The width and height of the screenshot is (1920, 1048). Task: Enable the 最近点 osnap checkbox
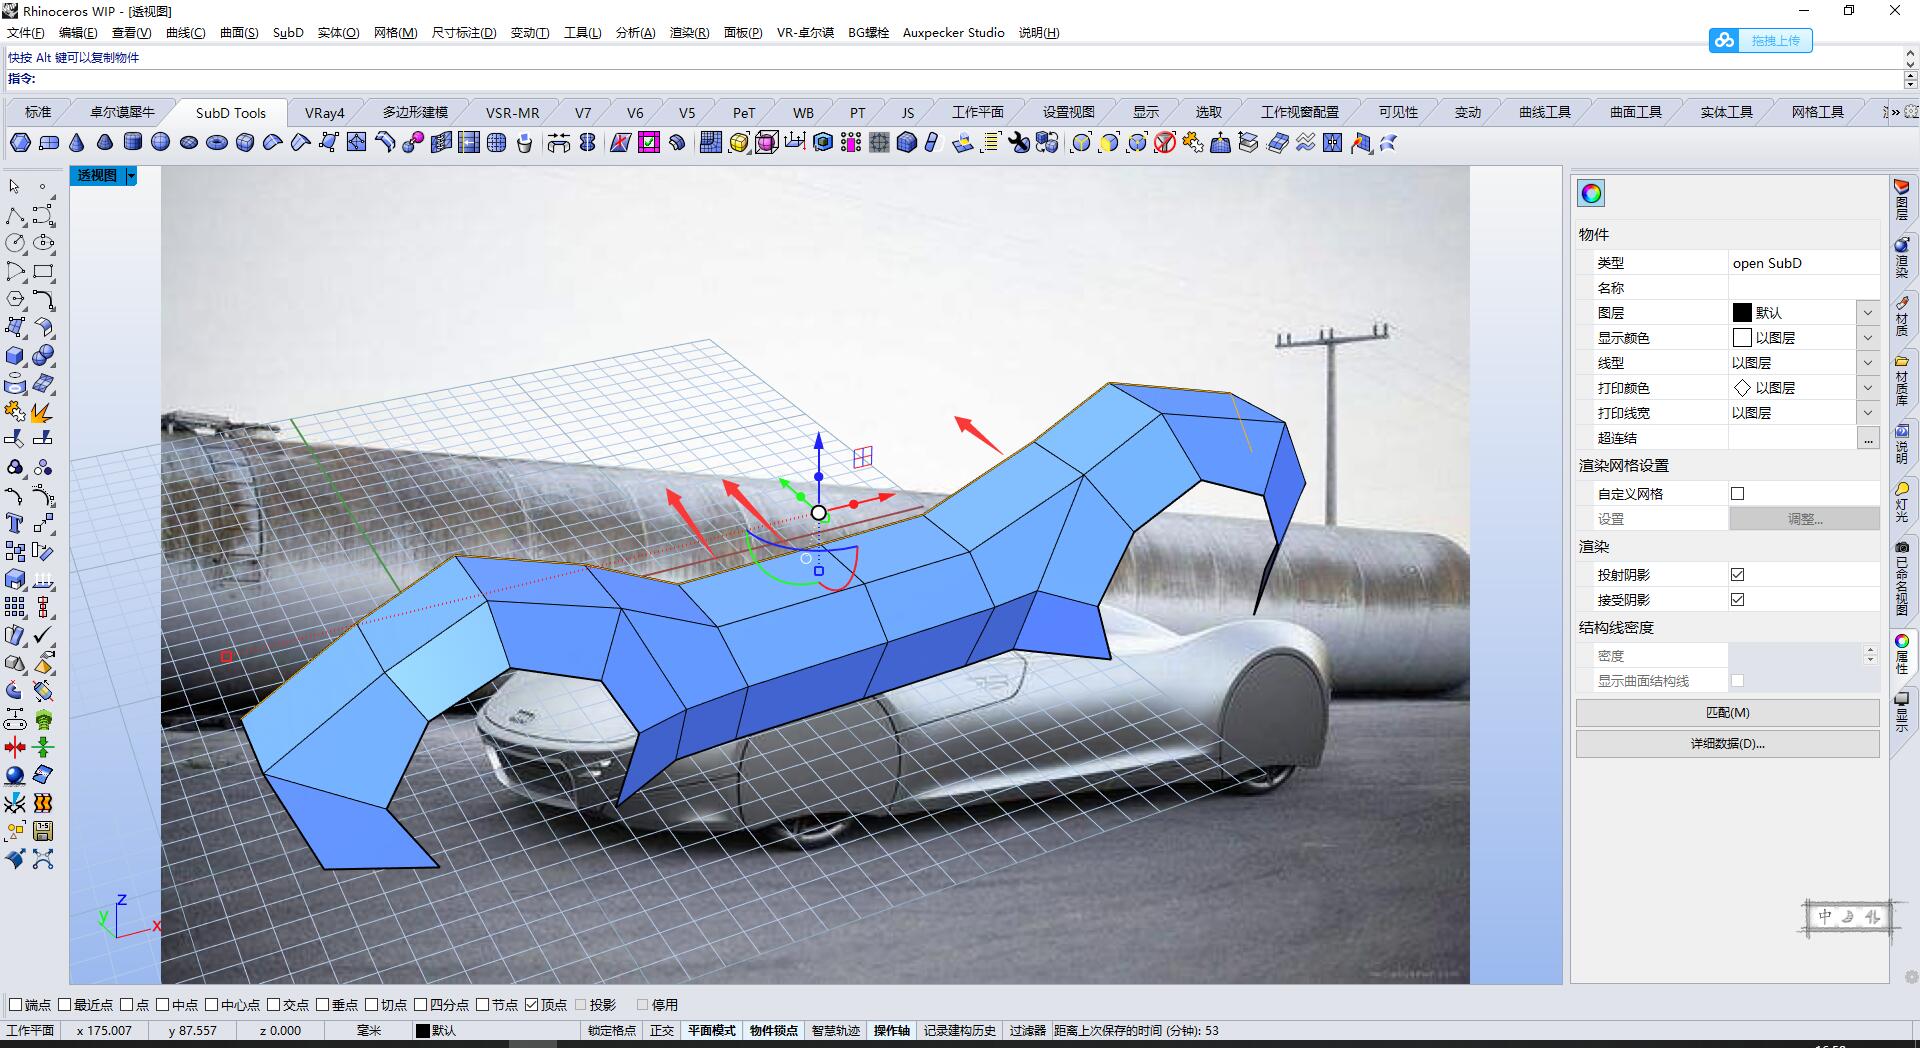point(65,1005)
